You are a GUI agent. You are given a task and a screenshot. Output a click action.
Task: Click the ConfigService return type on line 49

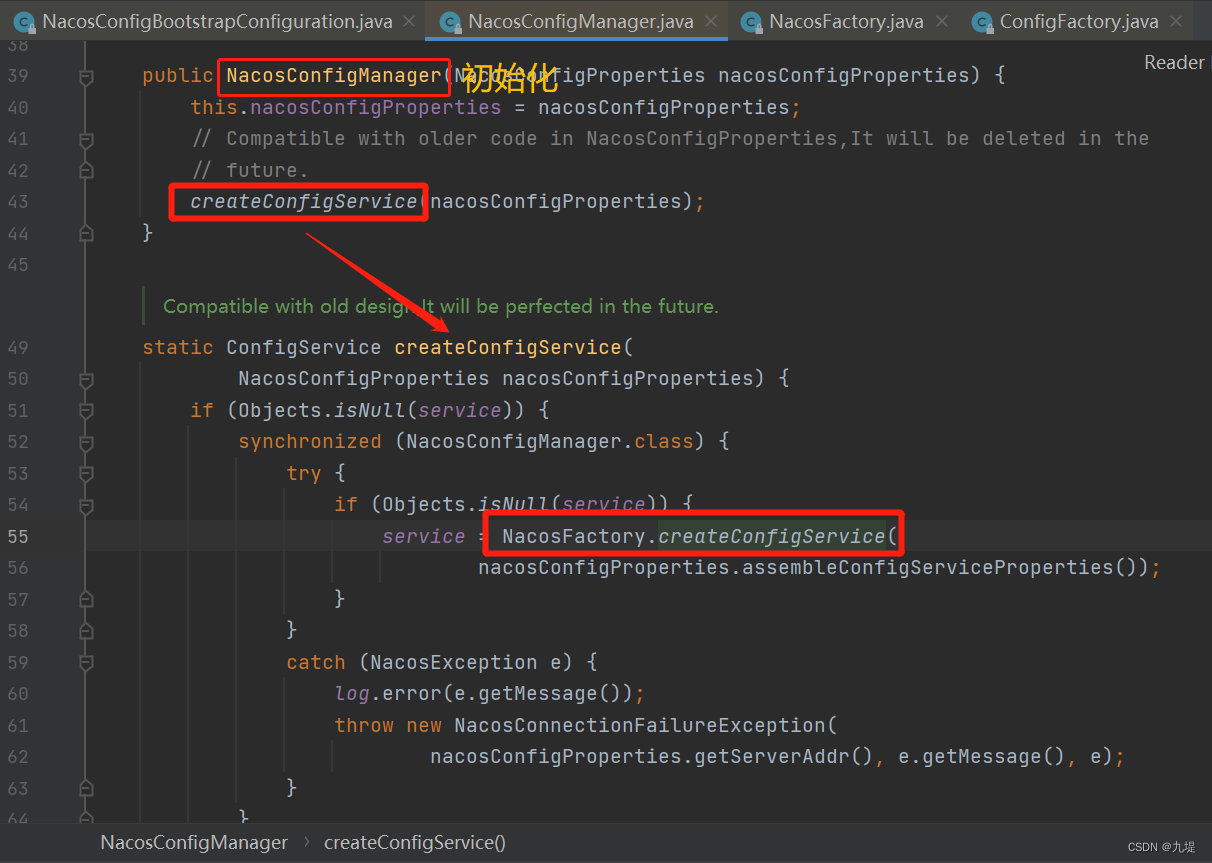[304, 348]
